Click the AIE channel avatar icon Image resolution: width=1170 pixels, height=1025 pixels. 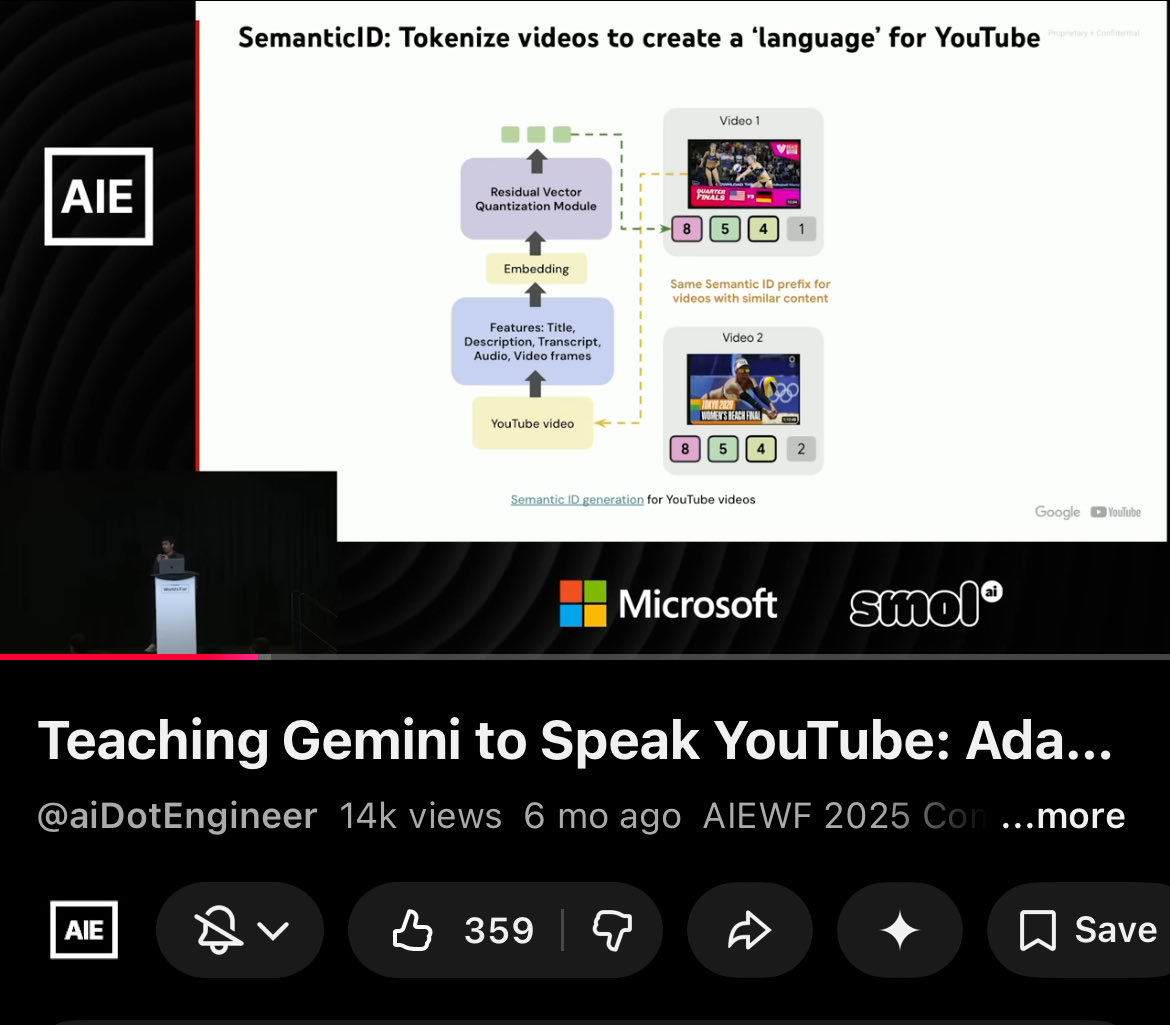pyautogui.click(x=84, y=930)
